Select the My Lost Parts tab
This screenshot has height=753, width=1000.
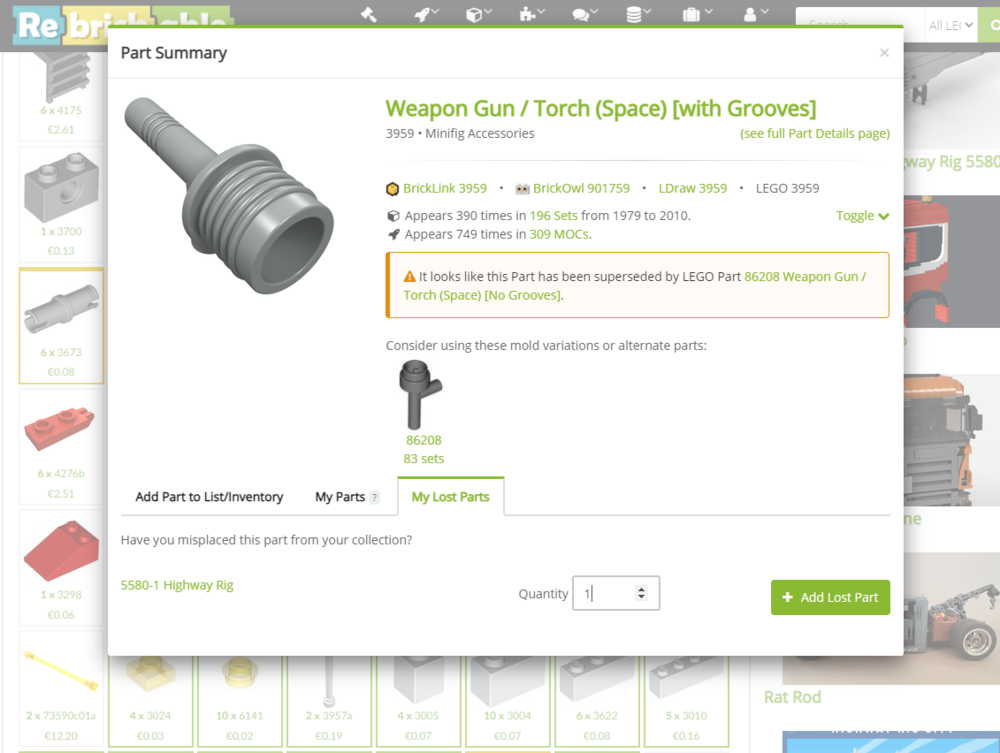pyautogui.click(x=450, y=497)
